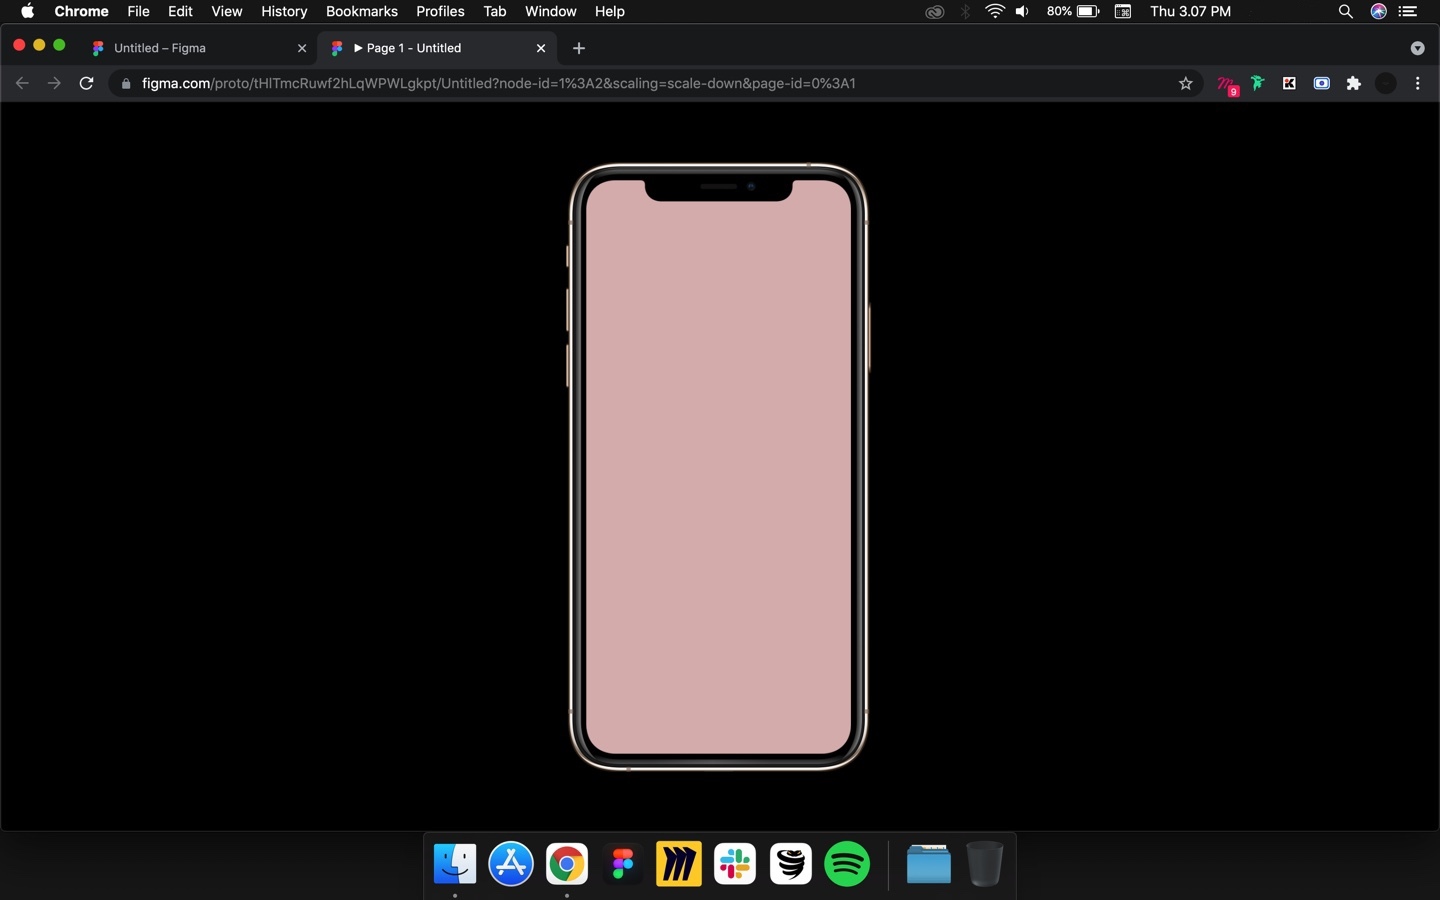Open the green extension icon
The height and width of the screenshot is (900, 1440).
point(1258,83)
